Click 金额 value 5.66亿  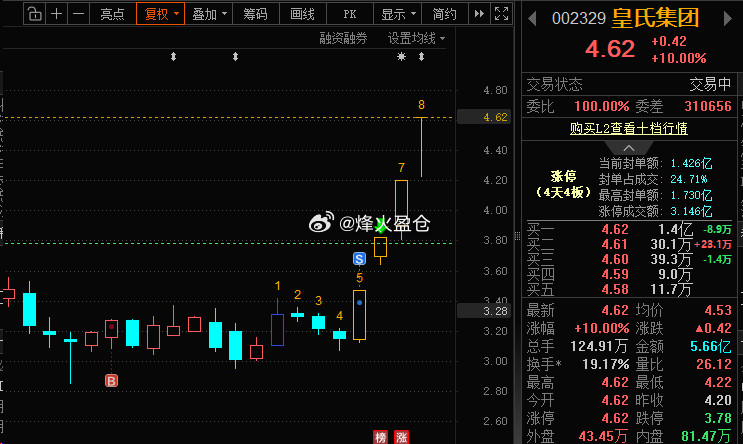711,346
